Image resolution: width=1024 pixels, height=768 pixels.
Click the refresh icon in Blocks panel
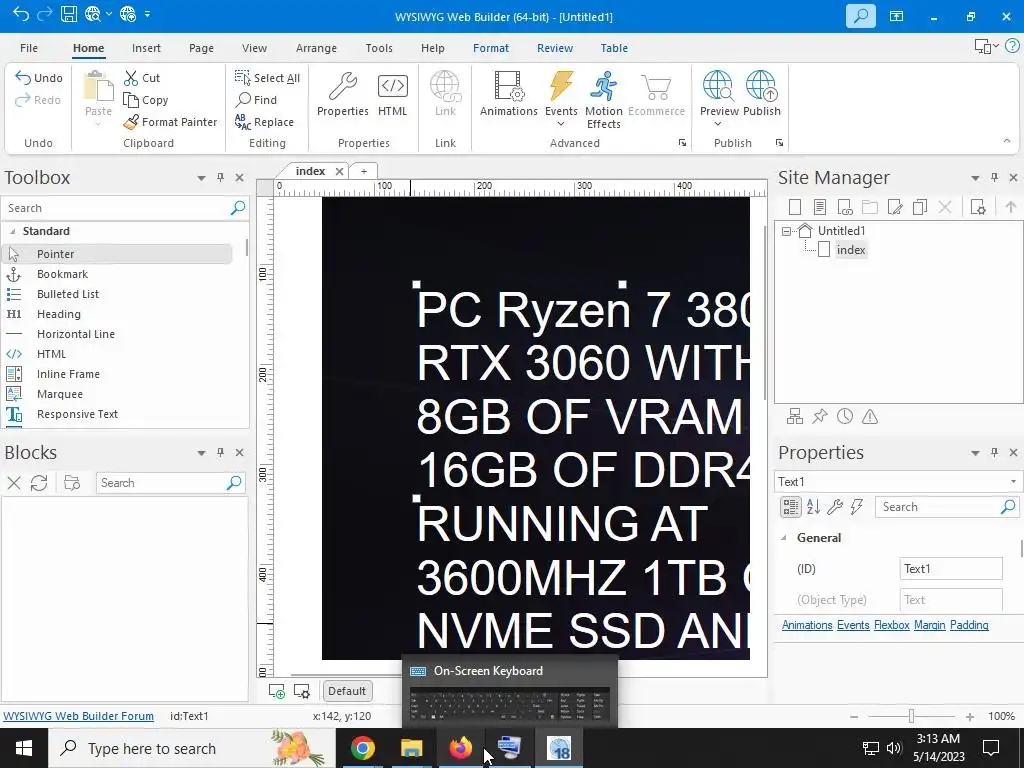tap(39, 483)
